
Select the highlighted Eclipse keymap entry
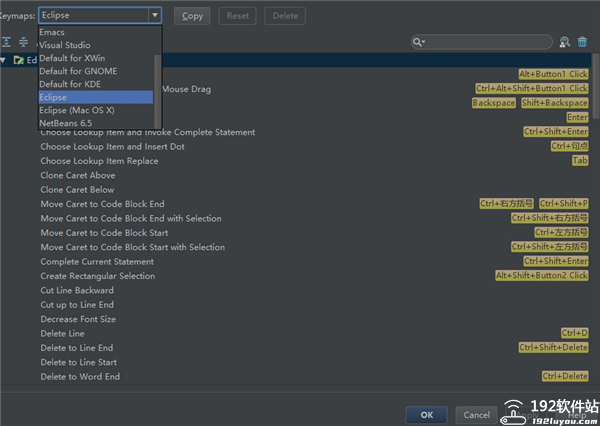click(x=96, y=97)
